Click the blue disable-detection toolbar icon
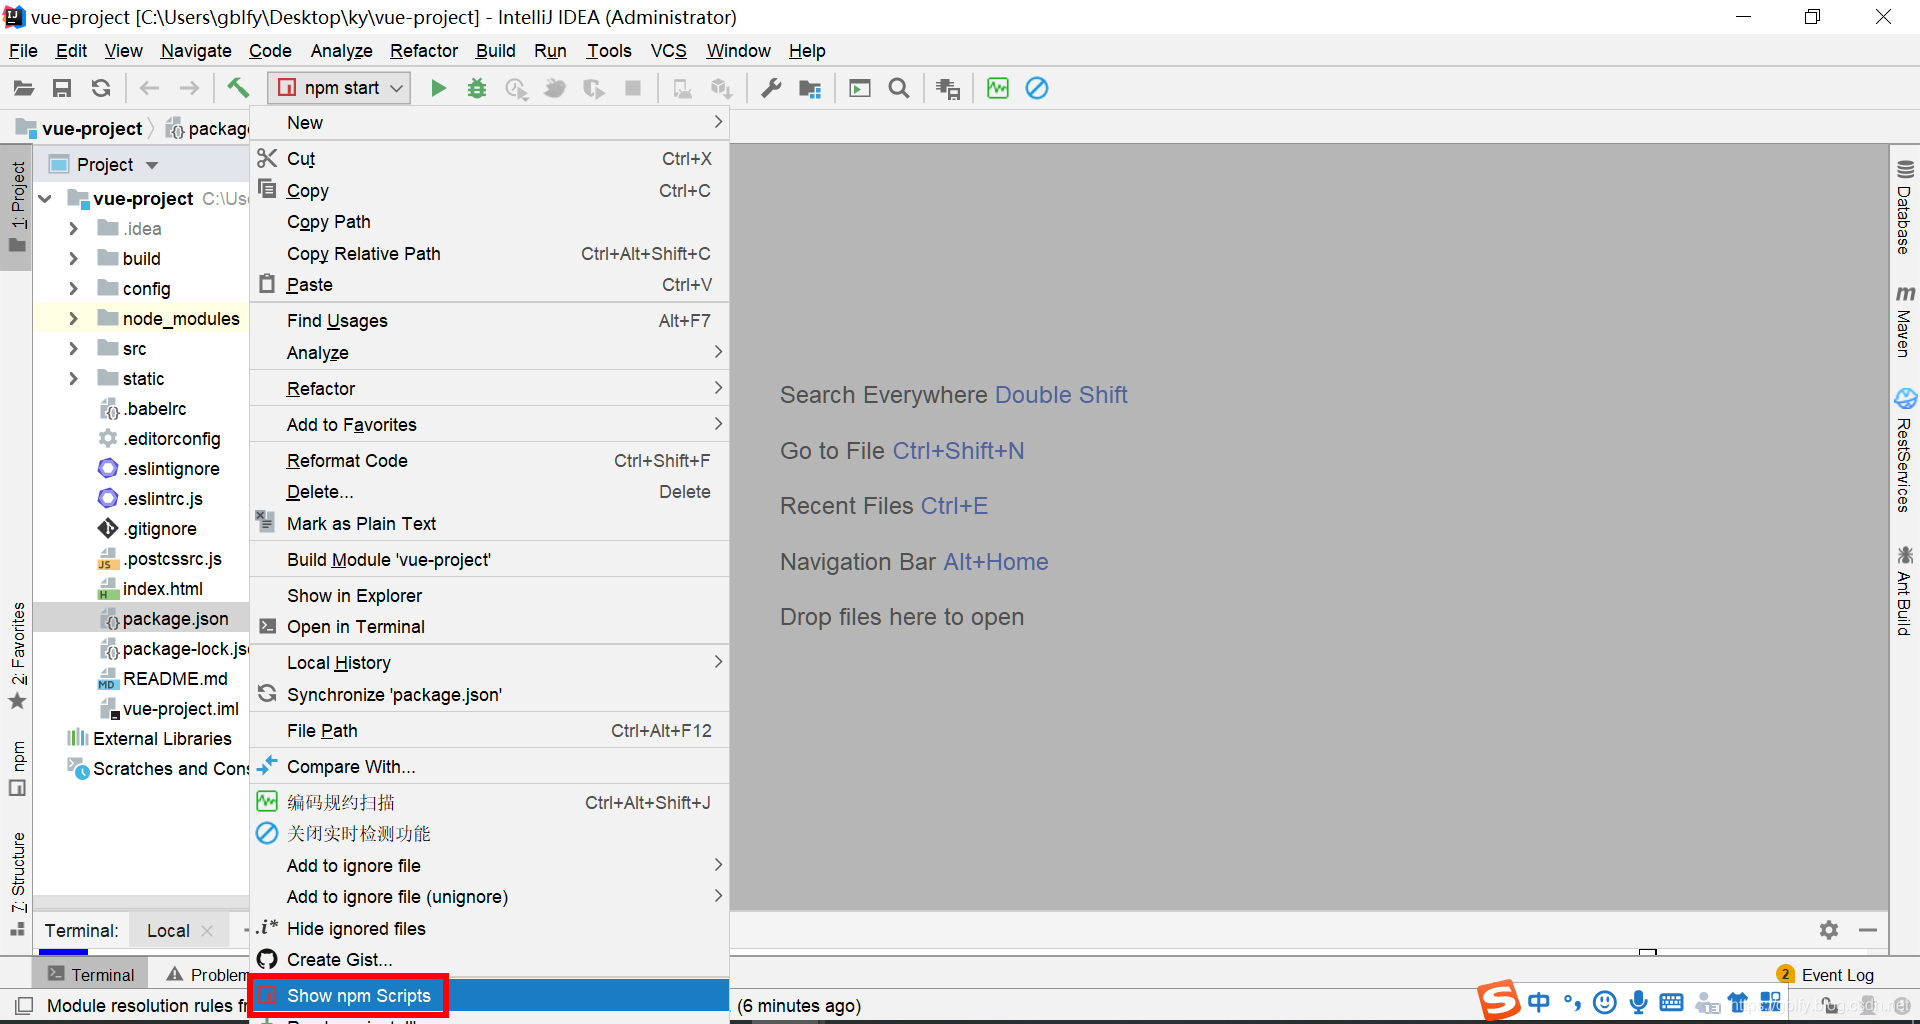The width and height of the screenshot is (1920, 1024). tap(1037, 88)
